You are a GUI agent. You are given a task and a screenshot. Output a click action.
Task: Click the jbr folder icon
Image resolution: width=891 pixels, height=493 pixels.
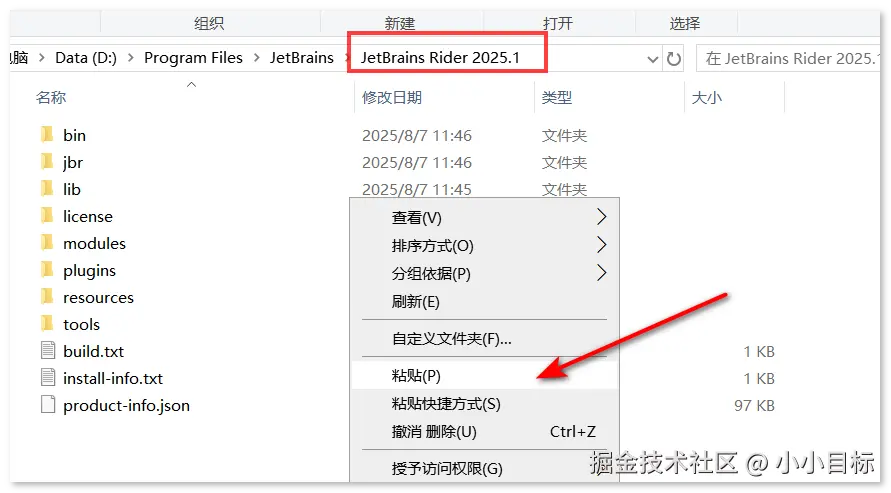click(x=47, y=162)
